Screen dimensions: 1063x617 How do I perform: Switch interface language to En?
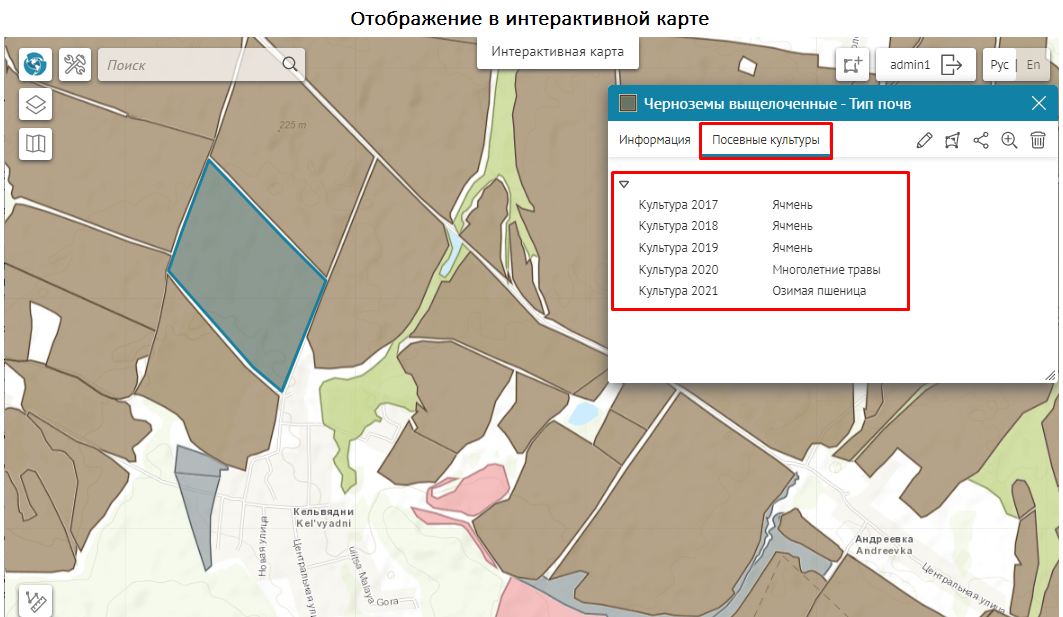click(x=1034, y=65)
